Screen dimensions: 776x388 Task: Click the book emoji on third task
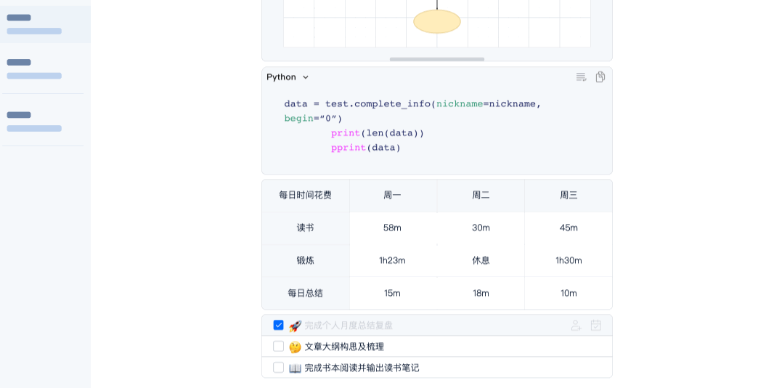coord(295,368)
